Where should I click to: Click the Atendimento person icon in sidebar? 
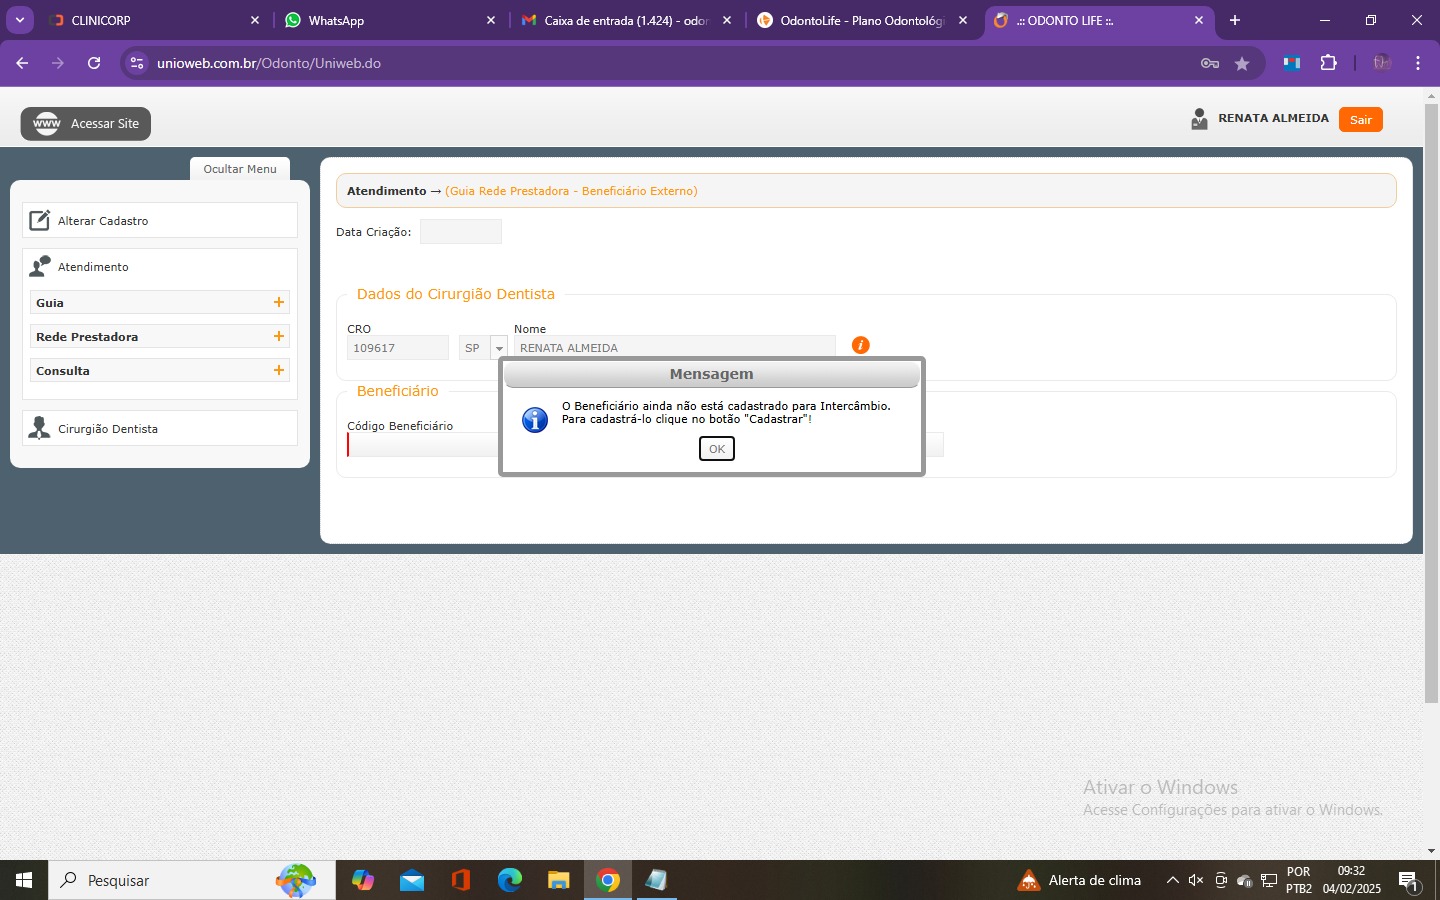[40, 266]
